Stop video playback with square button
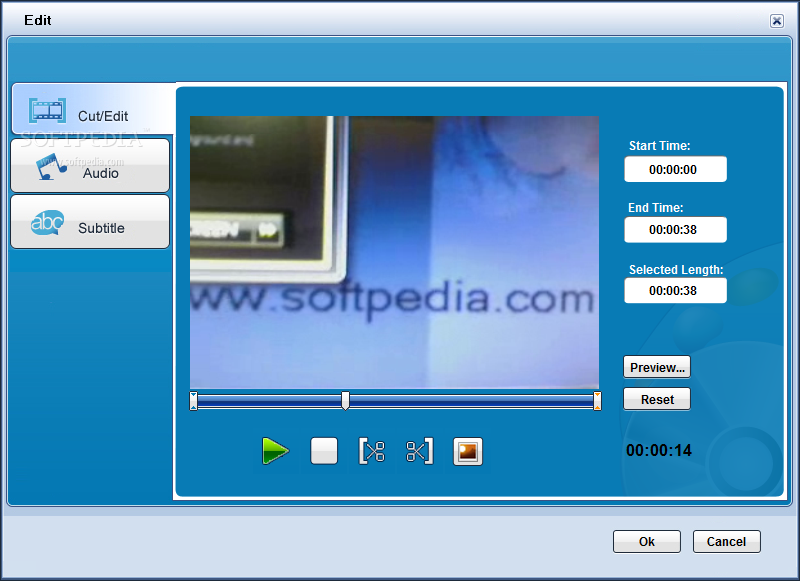 324,451
